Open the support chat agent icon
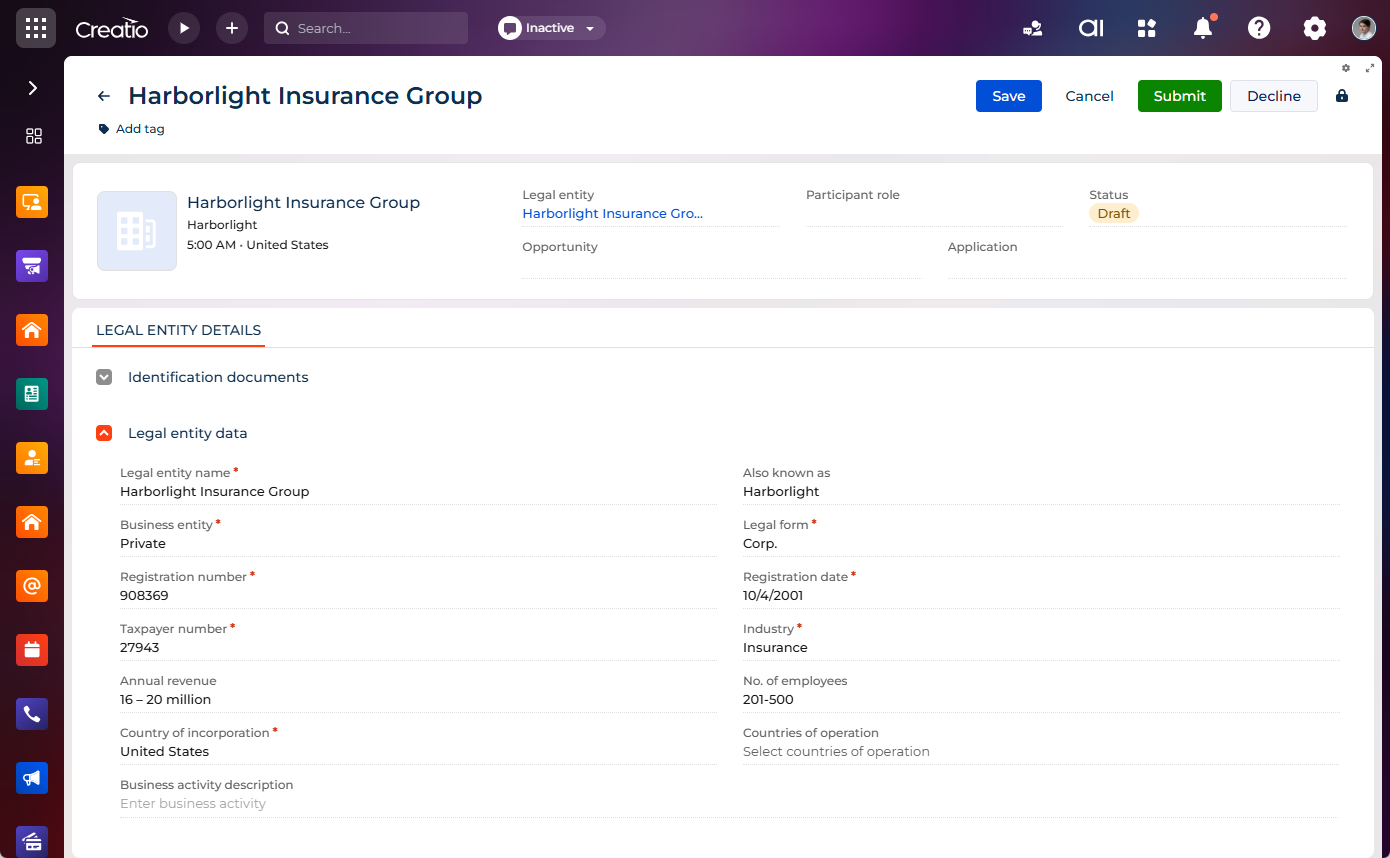1390x858 pixels. point(1033,28)
